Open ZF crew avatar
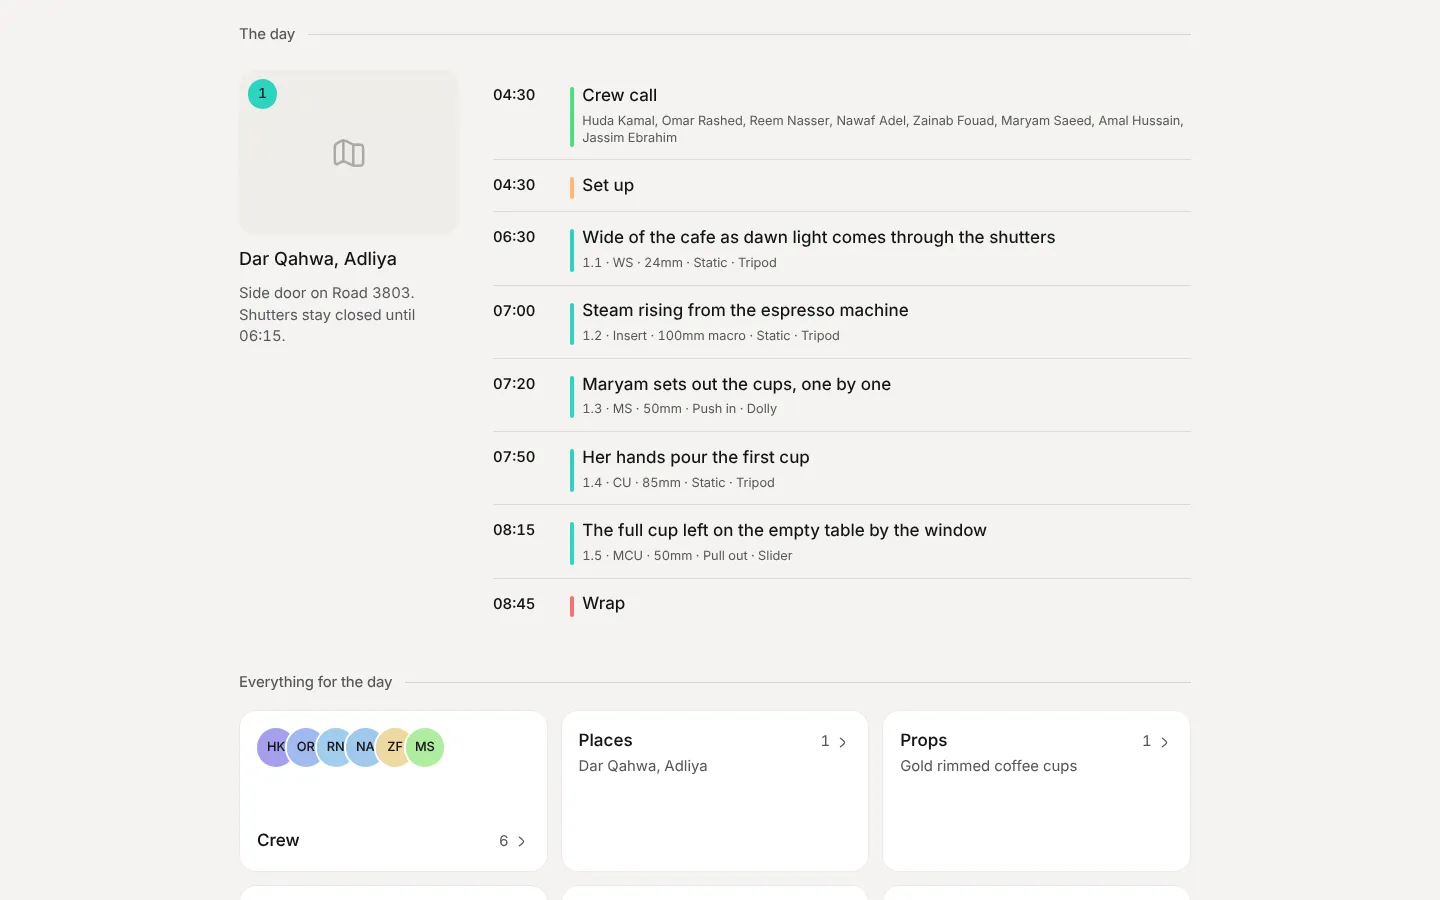Viewport: 1440px width, 900px height. pyautogui.click(x=395, y=747)
